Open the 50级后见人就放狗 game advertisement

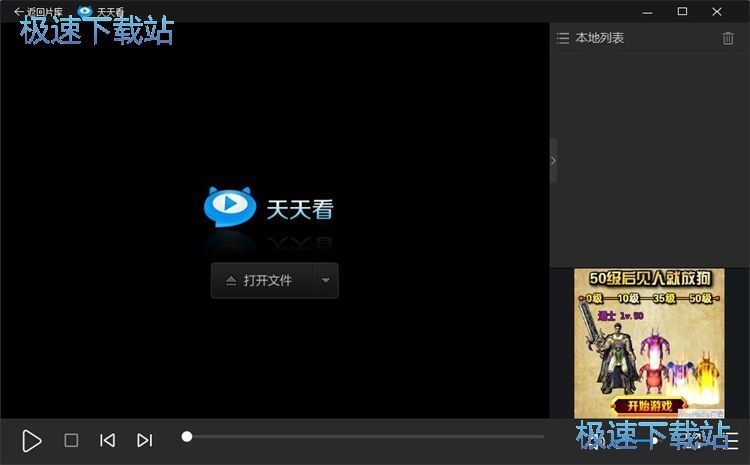649,343
